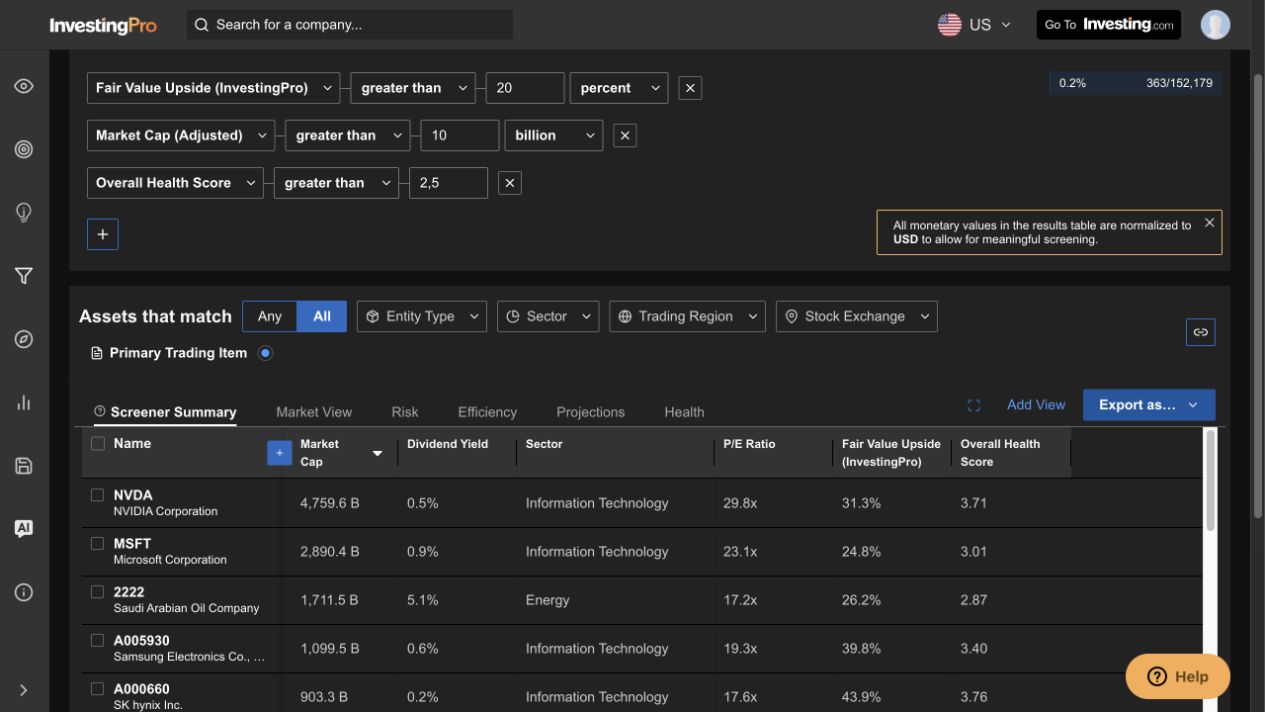Toggle the Primary Trading Item radio button

[265, 353]
